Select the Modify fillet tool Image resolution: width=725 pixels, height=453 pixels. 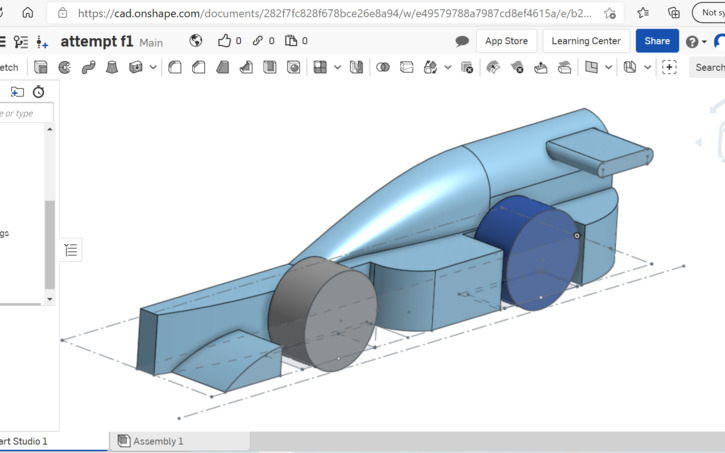click(x=493, y=67)
